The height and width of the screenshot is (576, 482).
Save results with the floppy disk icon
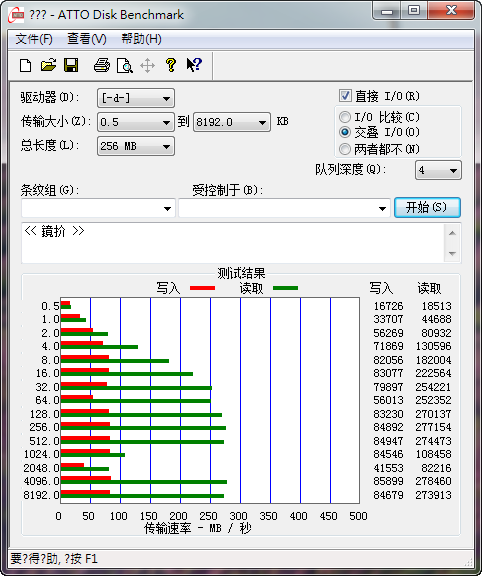pos(71,65)
